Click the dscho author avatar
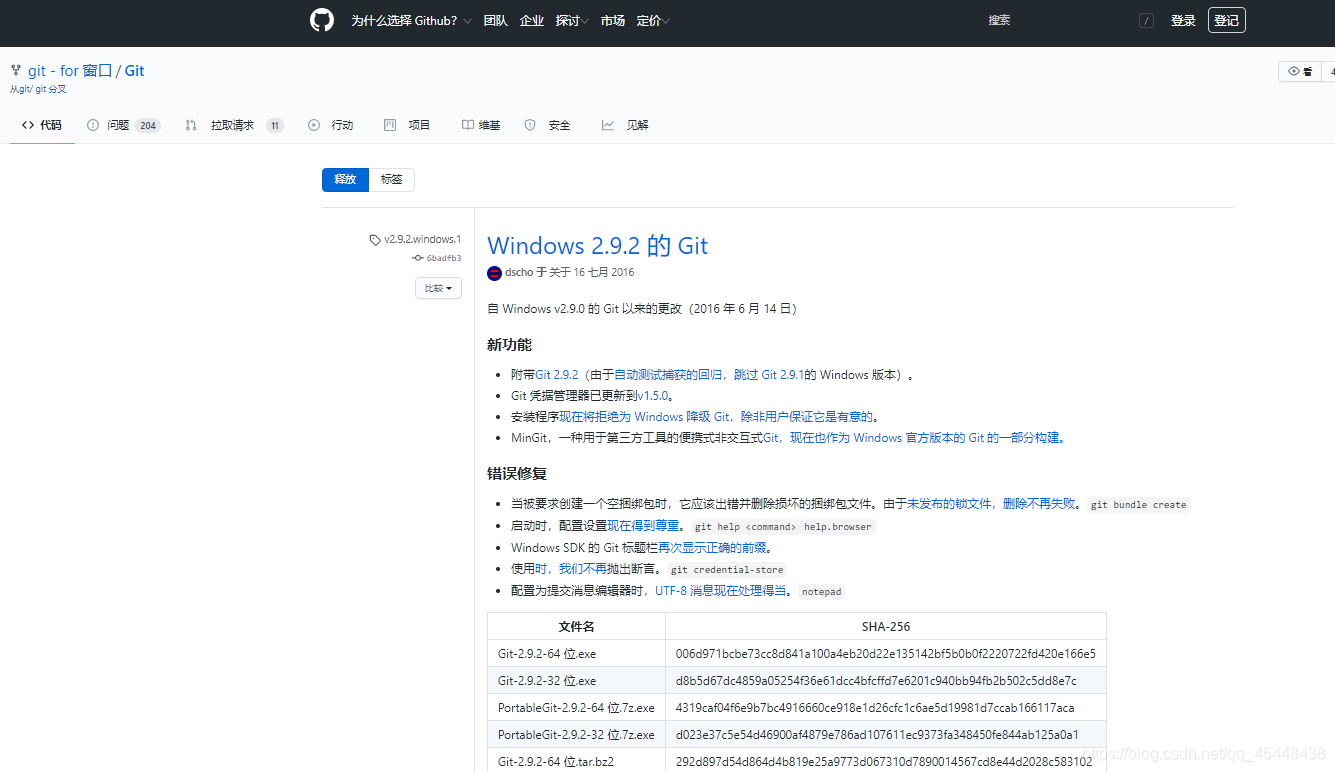The width and height of the screenshot is (1335, 772). click(494, 273)
